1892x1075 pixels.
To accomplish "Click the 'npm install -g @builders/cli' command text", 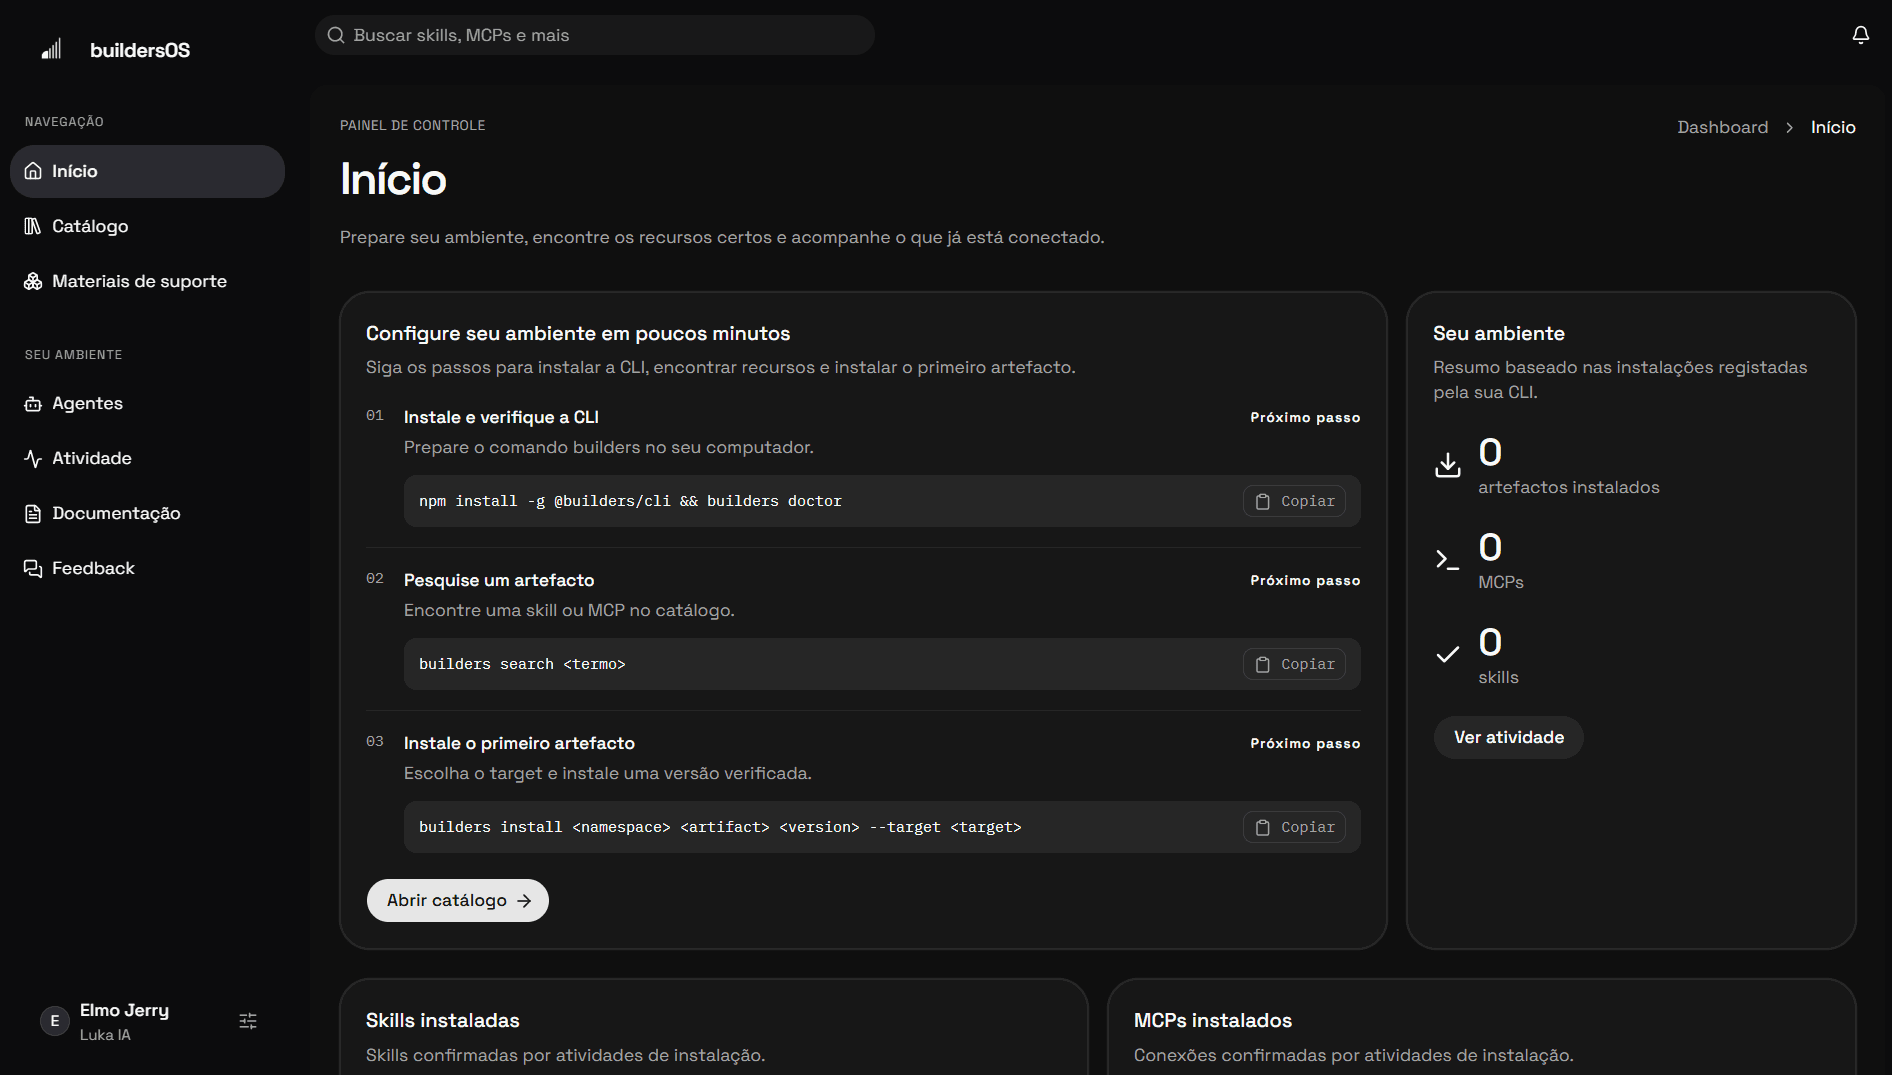I will point(630,501).
